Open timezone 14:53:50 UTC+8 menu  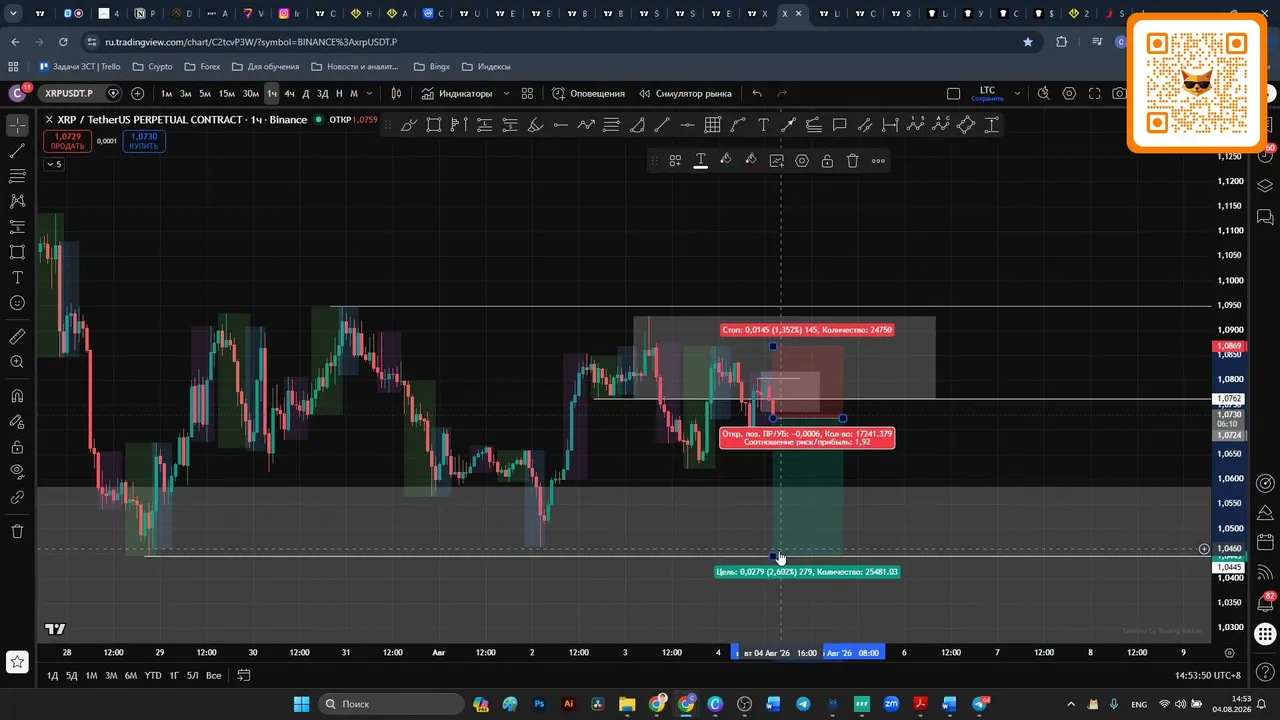point(1208,676)
